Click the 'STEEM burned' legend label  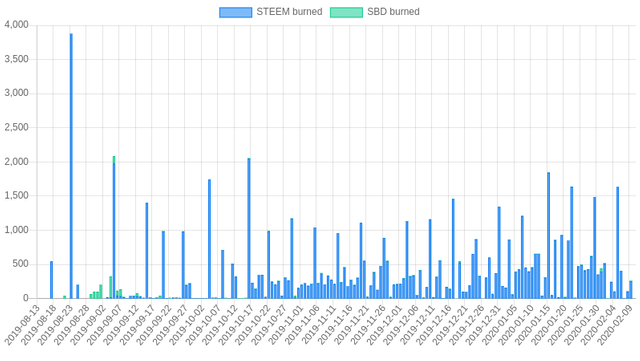point(289,12)
